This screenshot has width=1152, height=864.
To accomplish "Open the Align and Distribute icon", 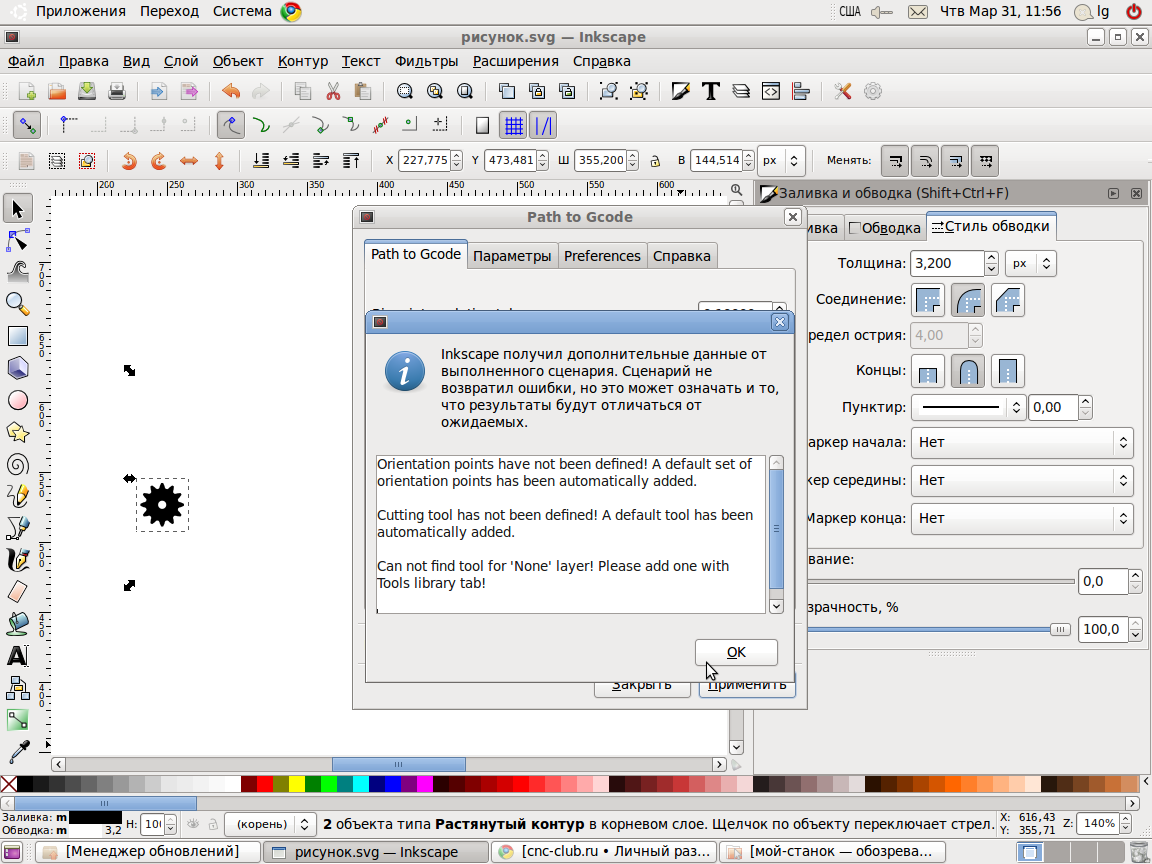I will 801,92.
